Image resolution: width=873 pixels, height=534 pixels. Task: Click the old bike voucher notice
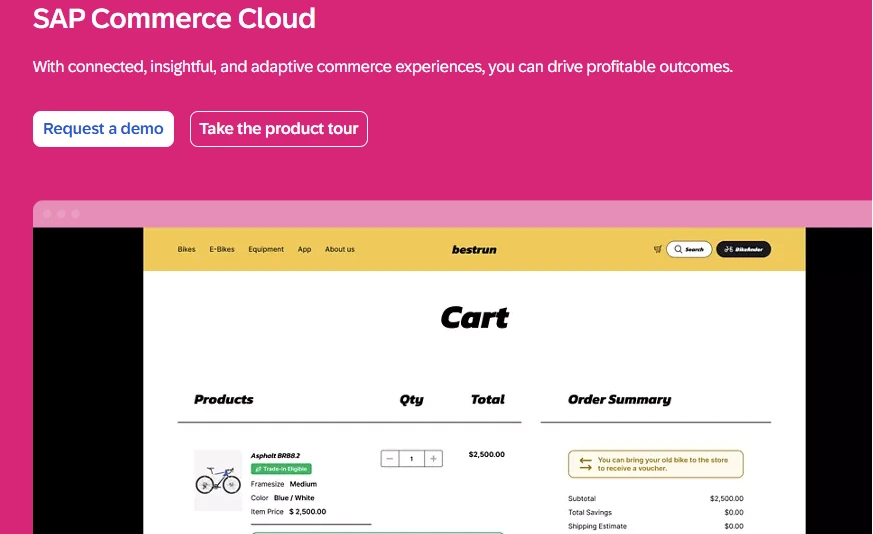click(655, 464)
